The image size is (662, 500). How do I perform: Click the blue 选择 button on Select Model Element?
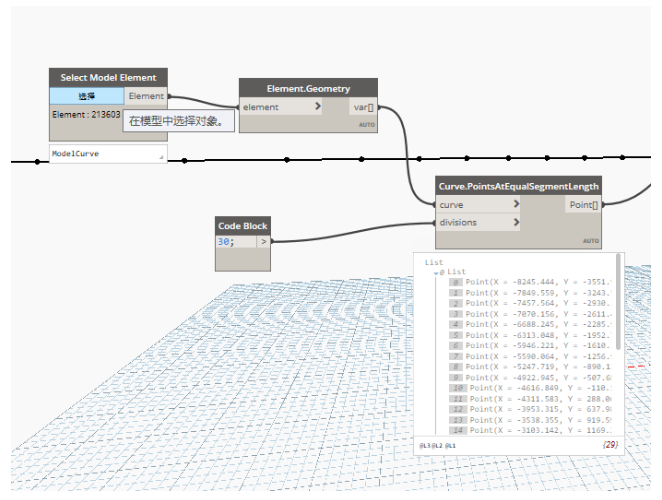pos(86,96)
